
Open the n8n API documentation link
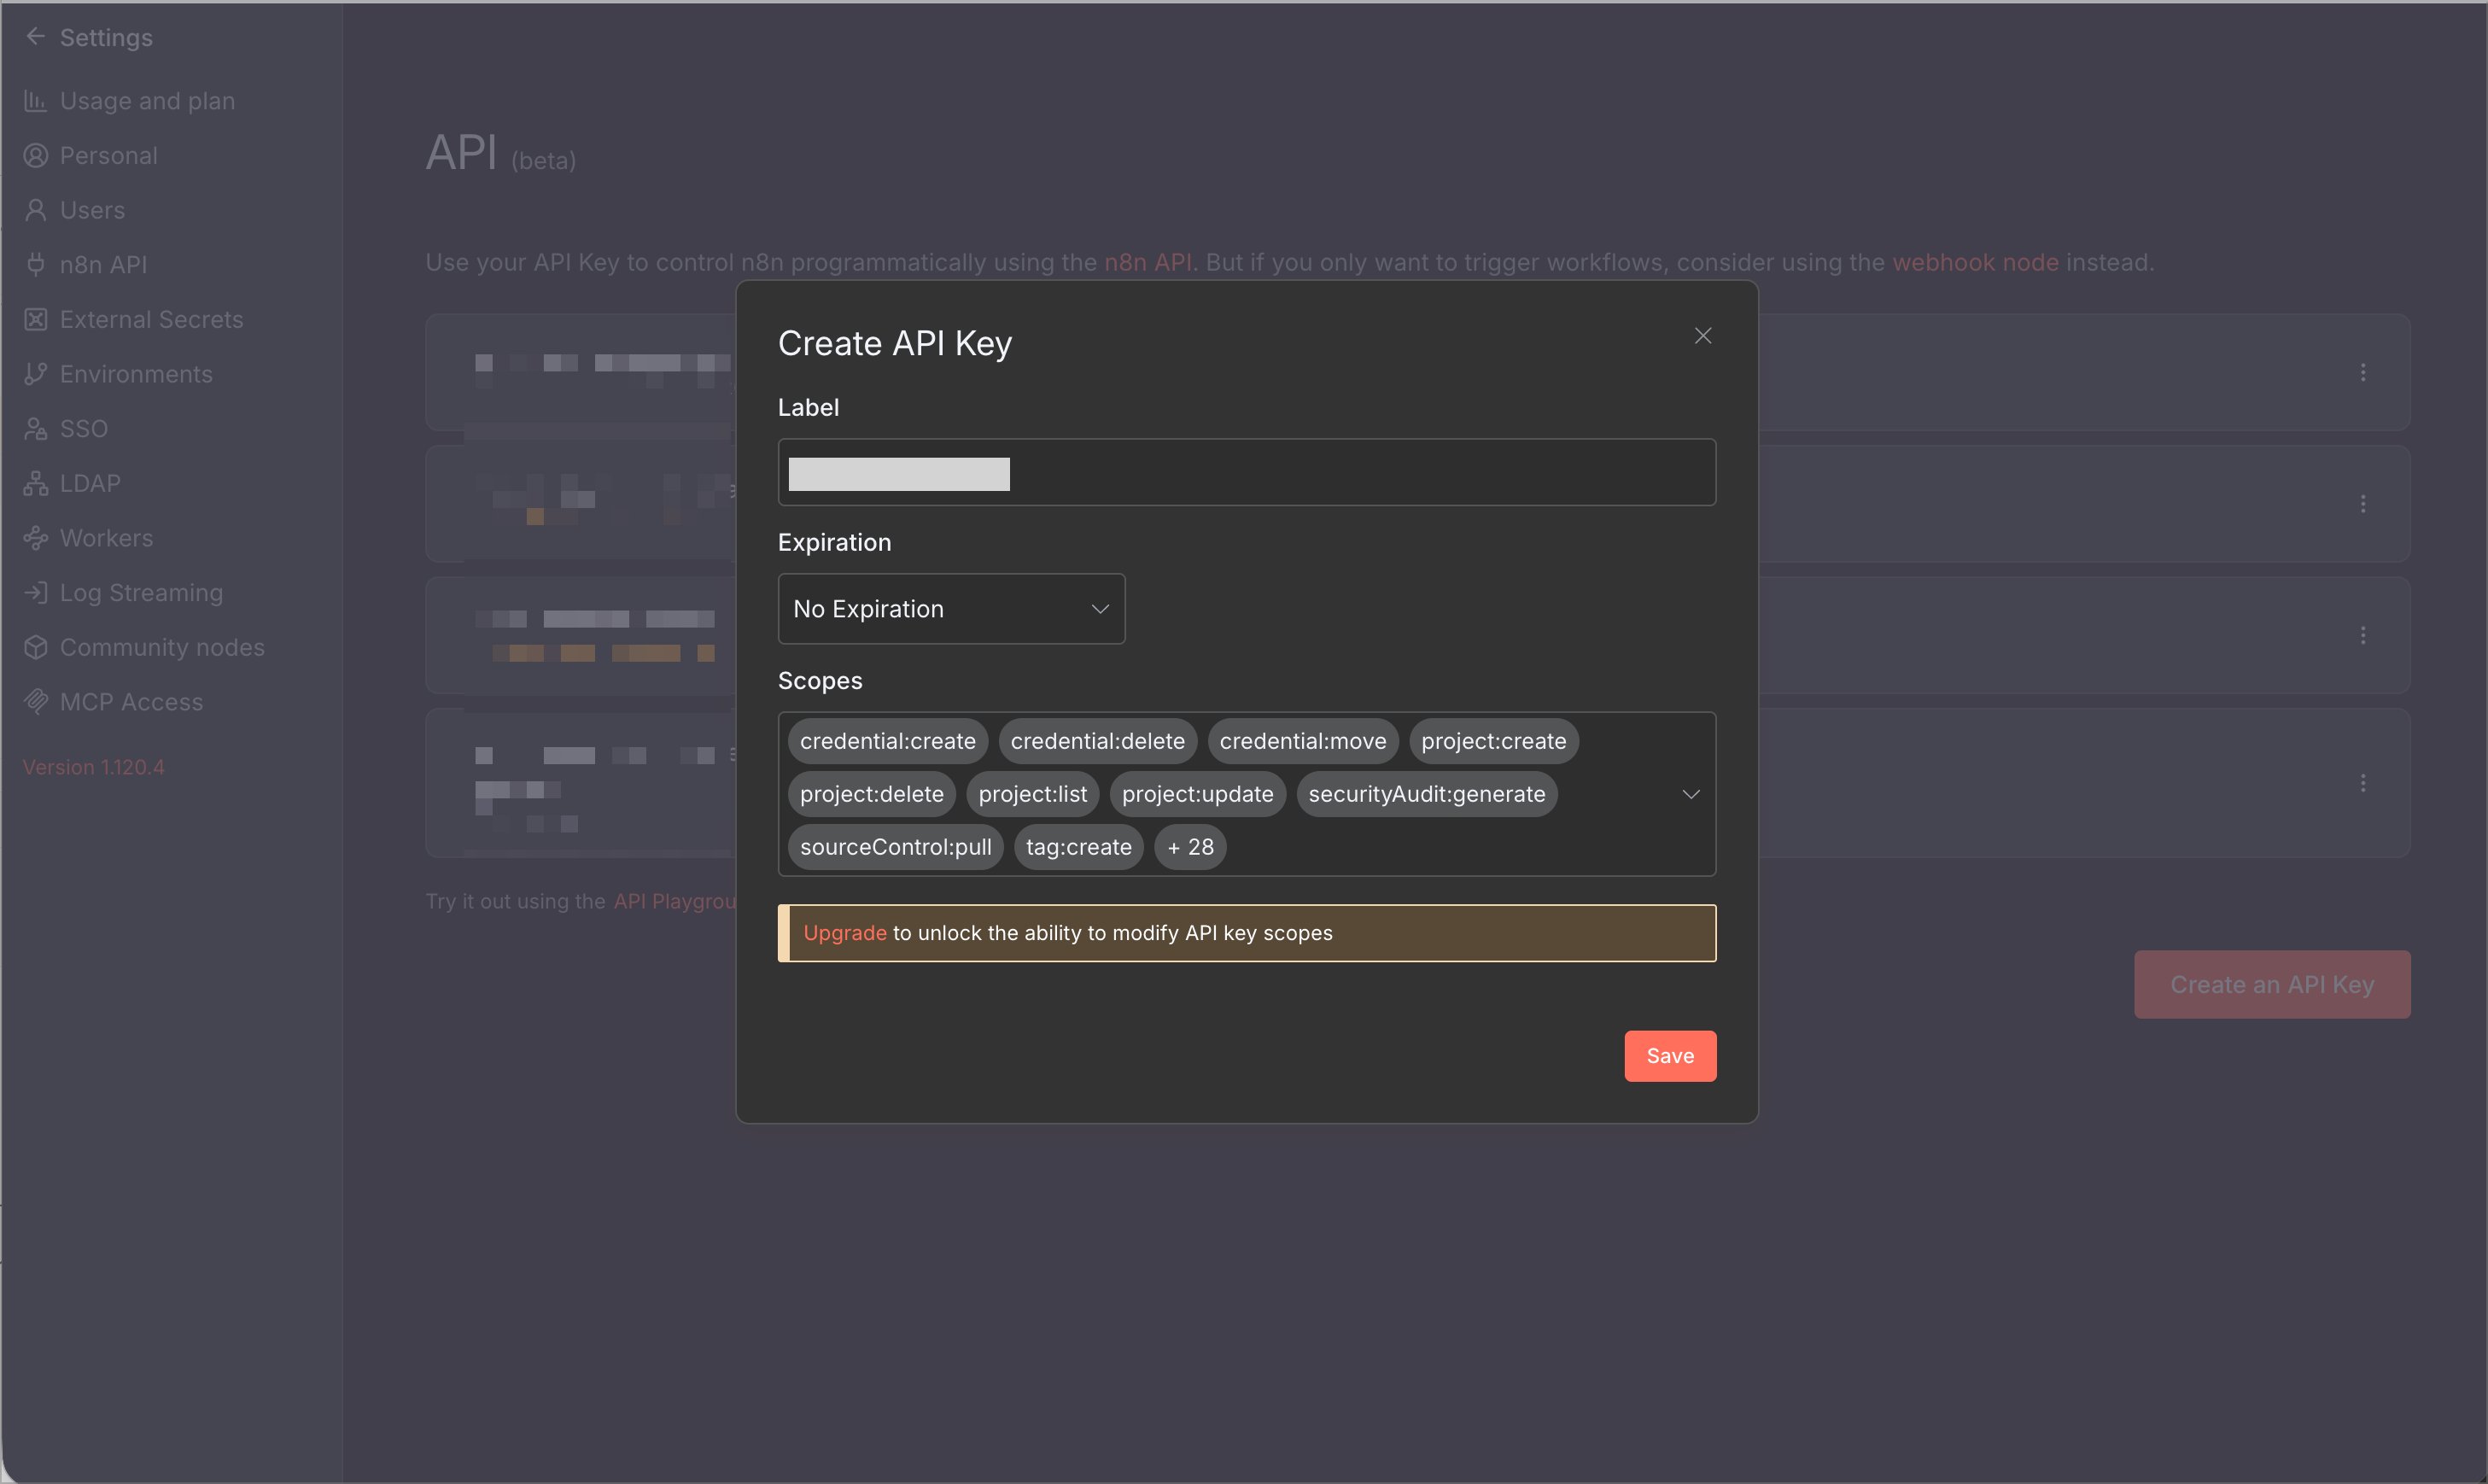click(1147, 262)
